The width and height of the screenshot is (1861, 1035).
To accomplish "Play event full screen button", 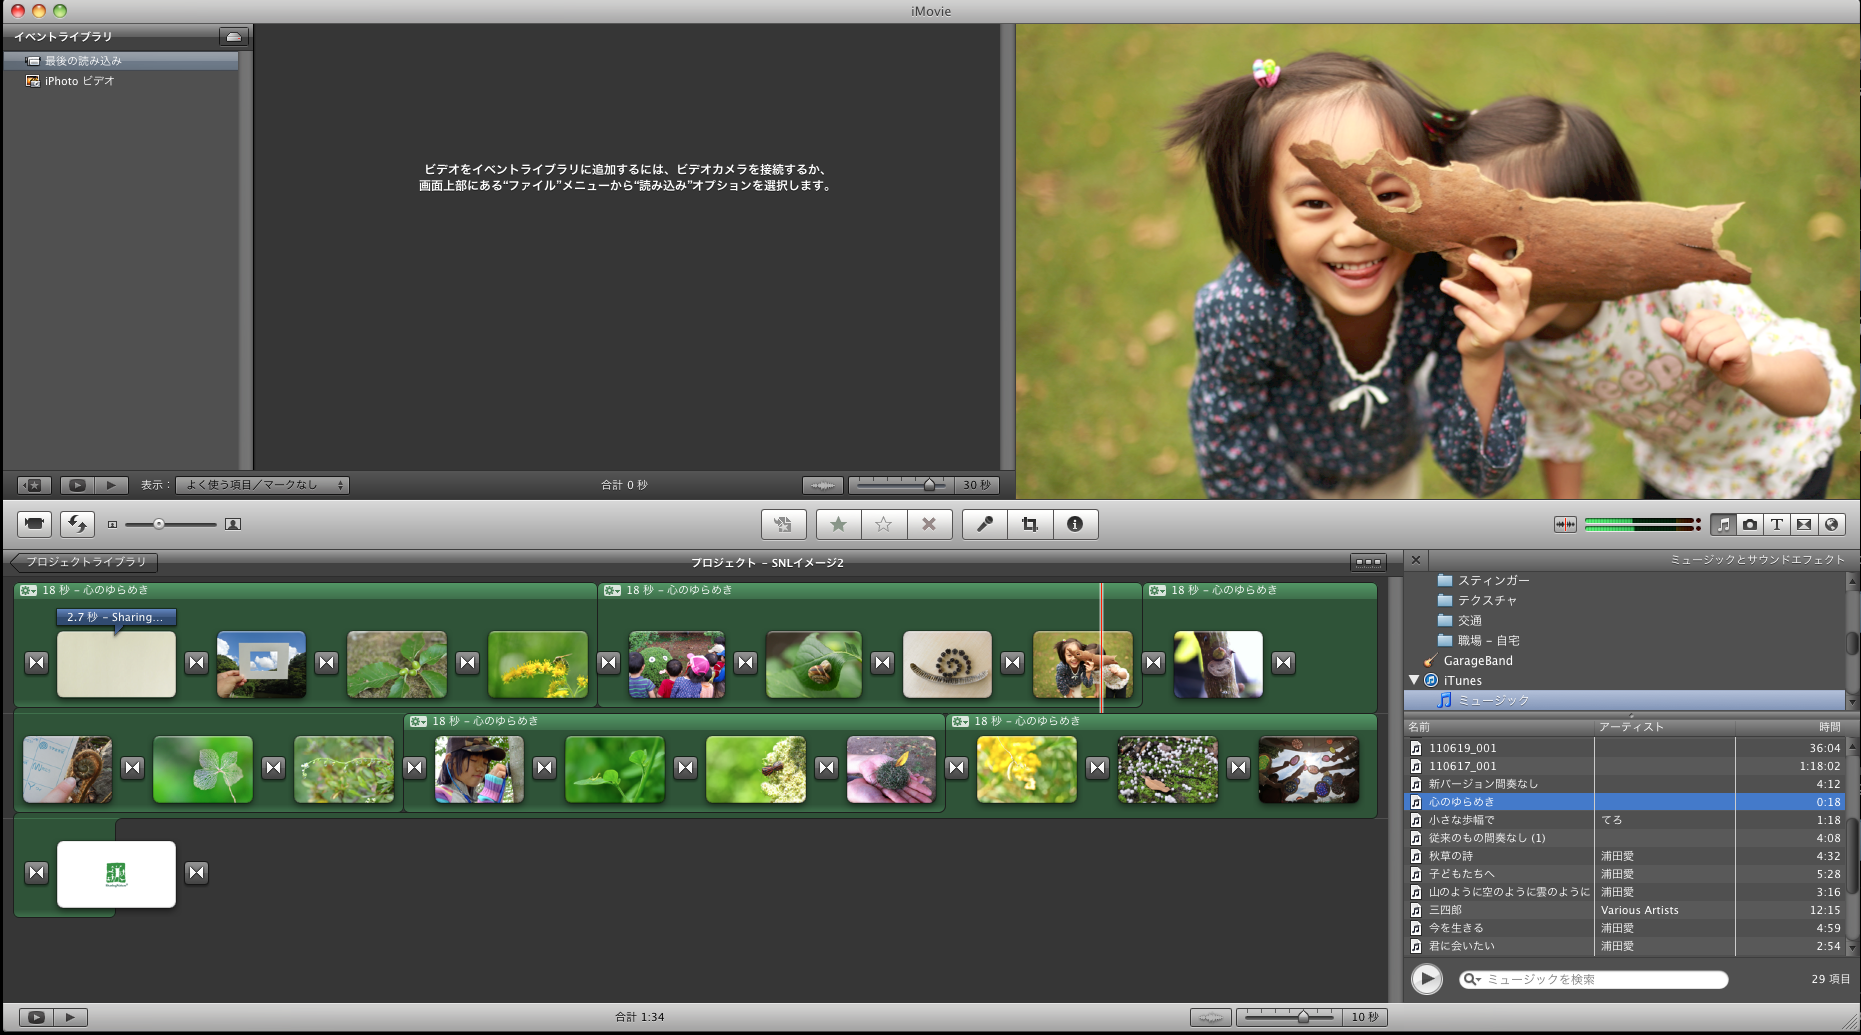I will coord(77,485).
